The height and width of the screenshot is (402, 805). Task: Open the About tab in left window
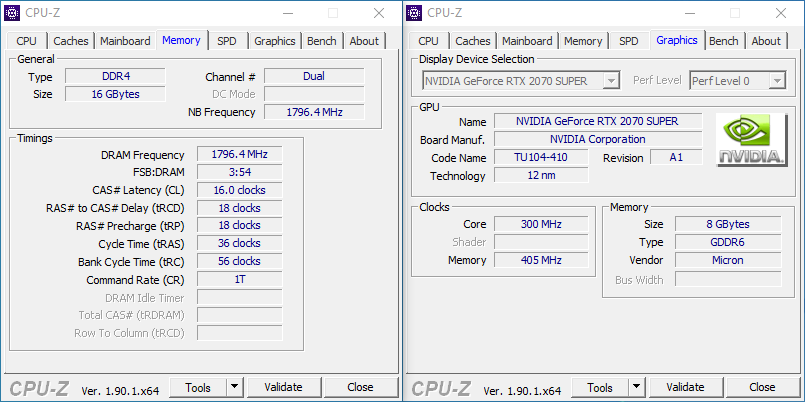pos(364,41)
